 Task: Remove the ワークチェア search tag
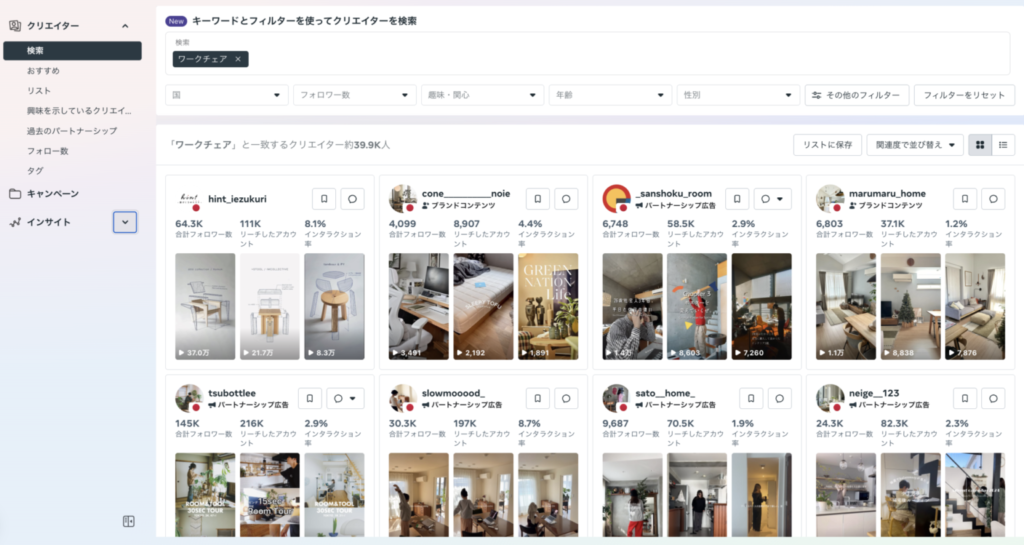[238, 59]
